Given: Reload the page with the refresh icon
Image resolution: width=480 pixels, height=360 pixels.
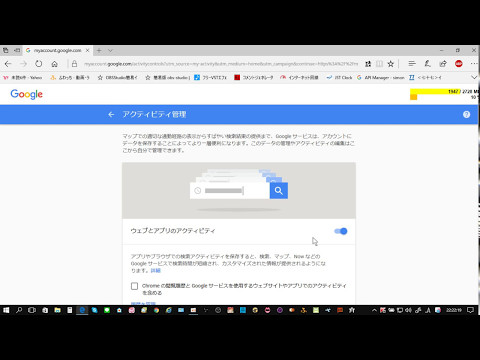Looking at the screenshot, I should coord(39,64).
